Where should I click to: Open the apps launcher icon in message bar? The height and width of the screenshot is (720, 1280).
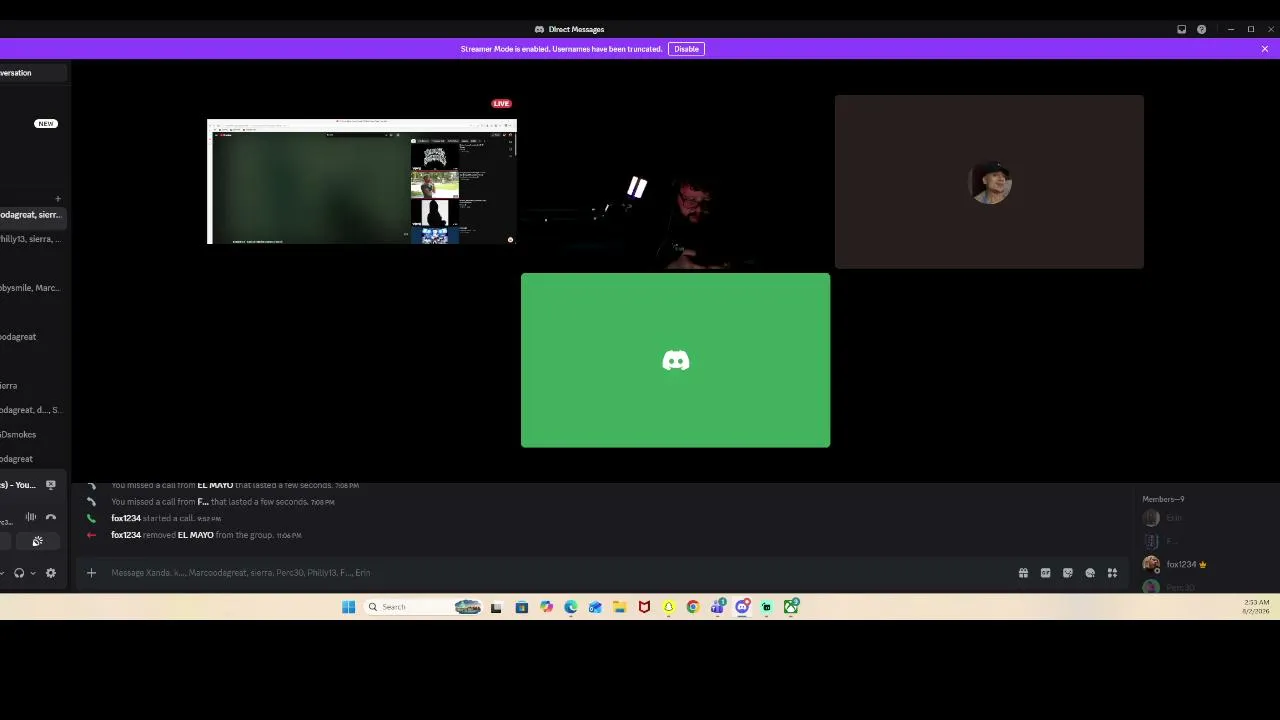pos(1112,573)
